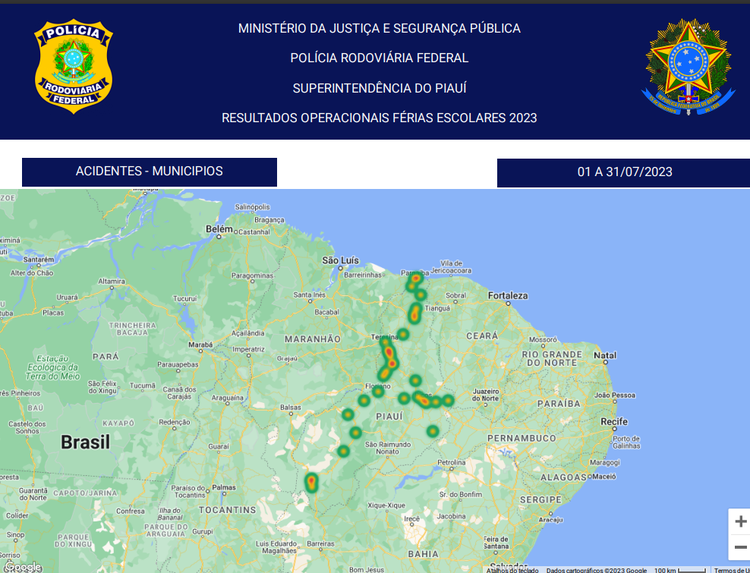750x573 pixels.
Task: Click the Natal city label
Action: click(605, 355)
